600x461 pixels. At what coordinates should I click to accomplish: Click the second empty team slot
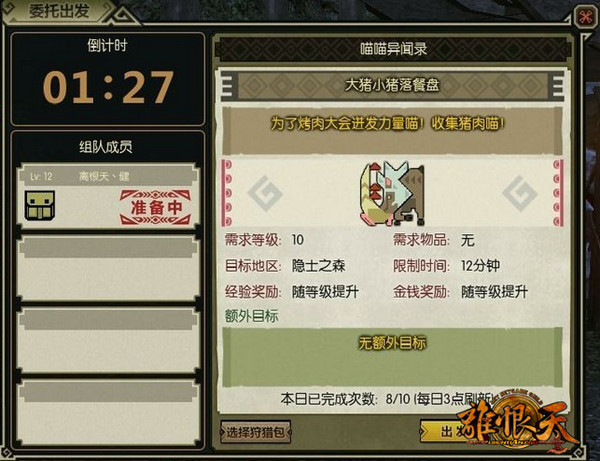tap(108, 268)
